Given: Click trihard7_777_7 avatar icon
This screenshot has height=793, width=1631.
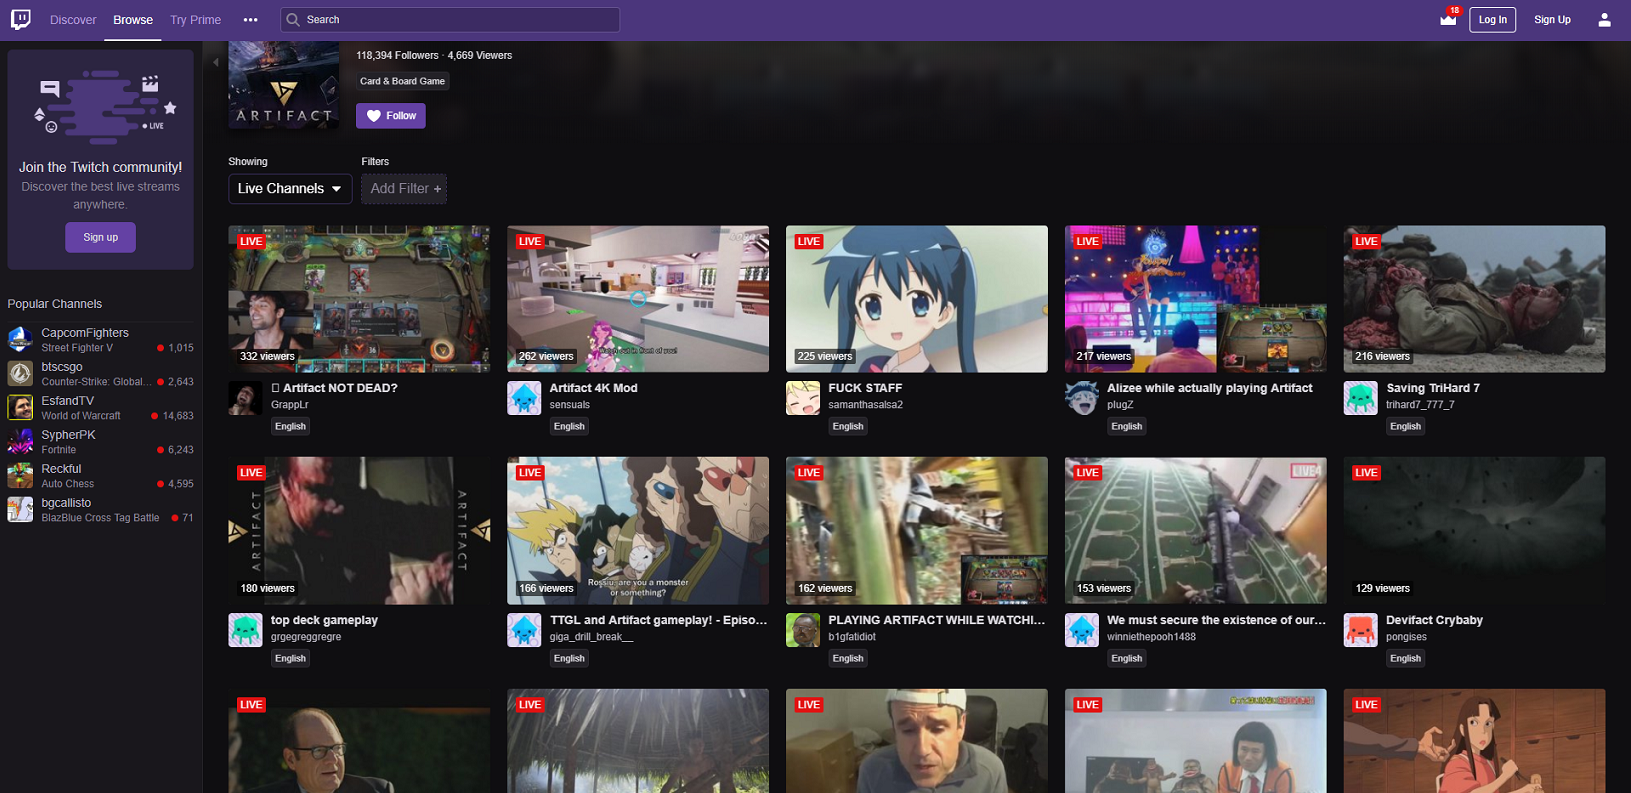Looking at the screenshot, I should point(1360,398).
